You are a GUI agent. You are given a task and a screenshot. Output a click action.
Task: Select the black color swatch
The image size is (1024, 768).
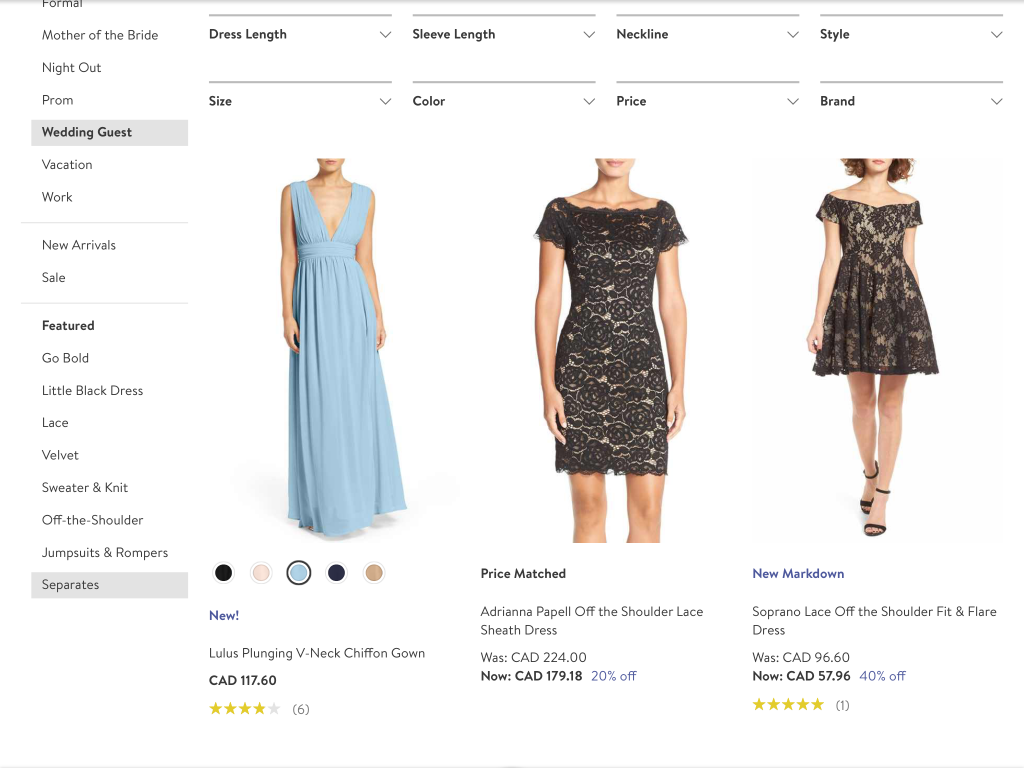pos(224,573)
